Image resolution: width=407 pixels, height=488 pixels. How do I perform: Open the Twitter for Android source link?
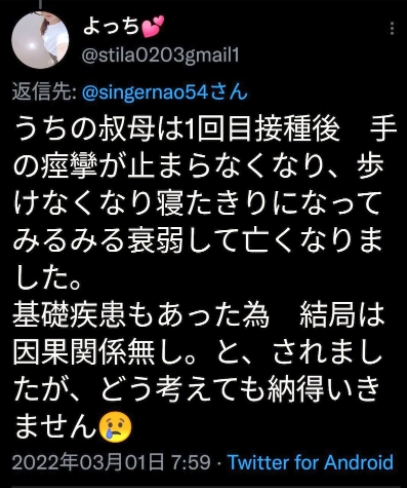pos(310,463)
